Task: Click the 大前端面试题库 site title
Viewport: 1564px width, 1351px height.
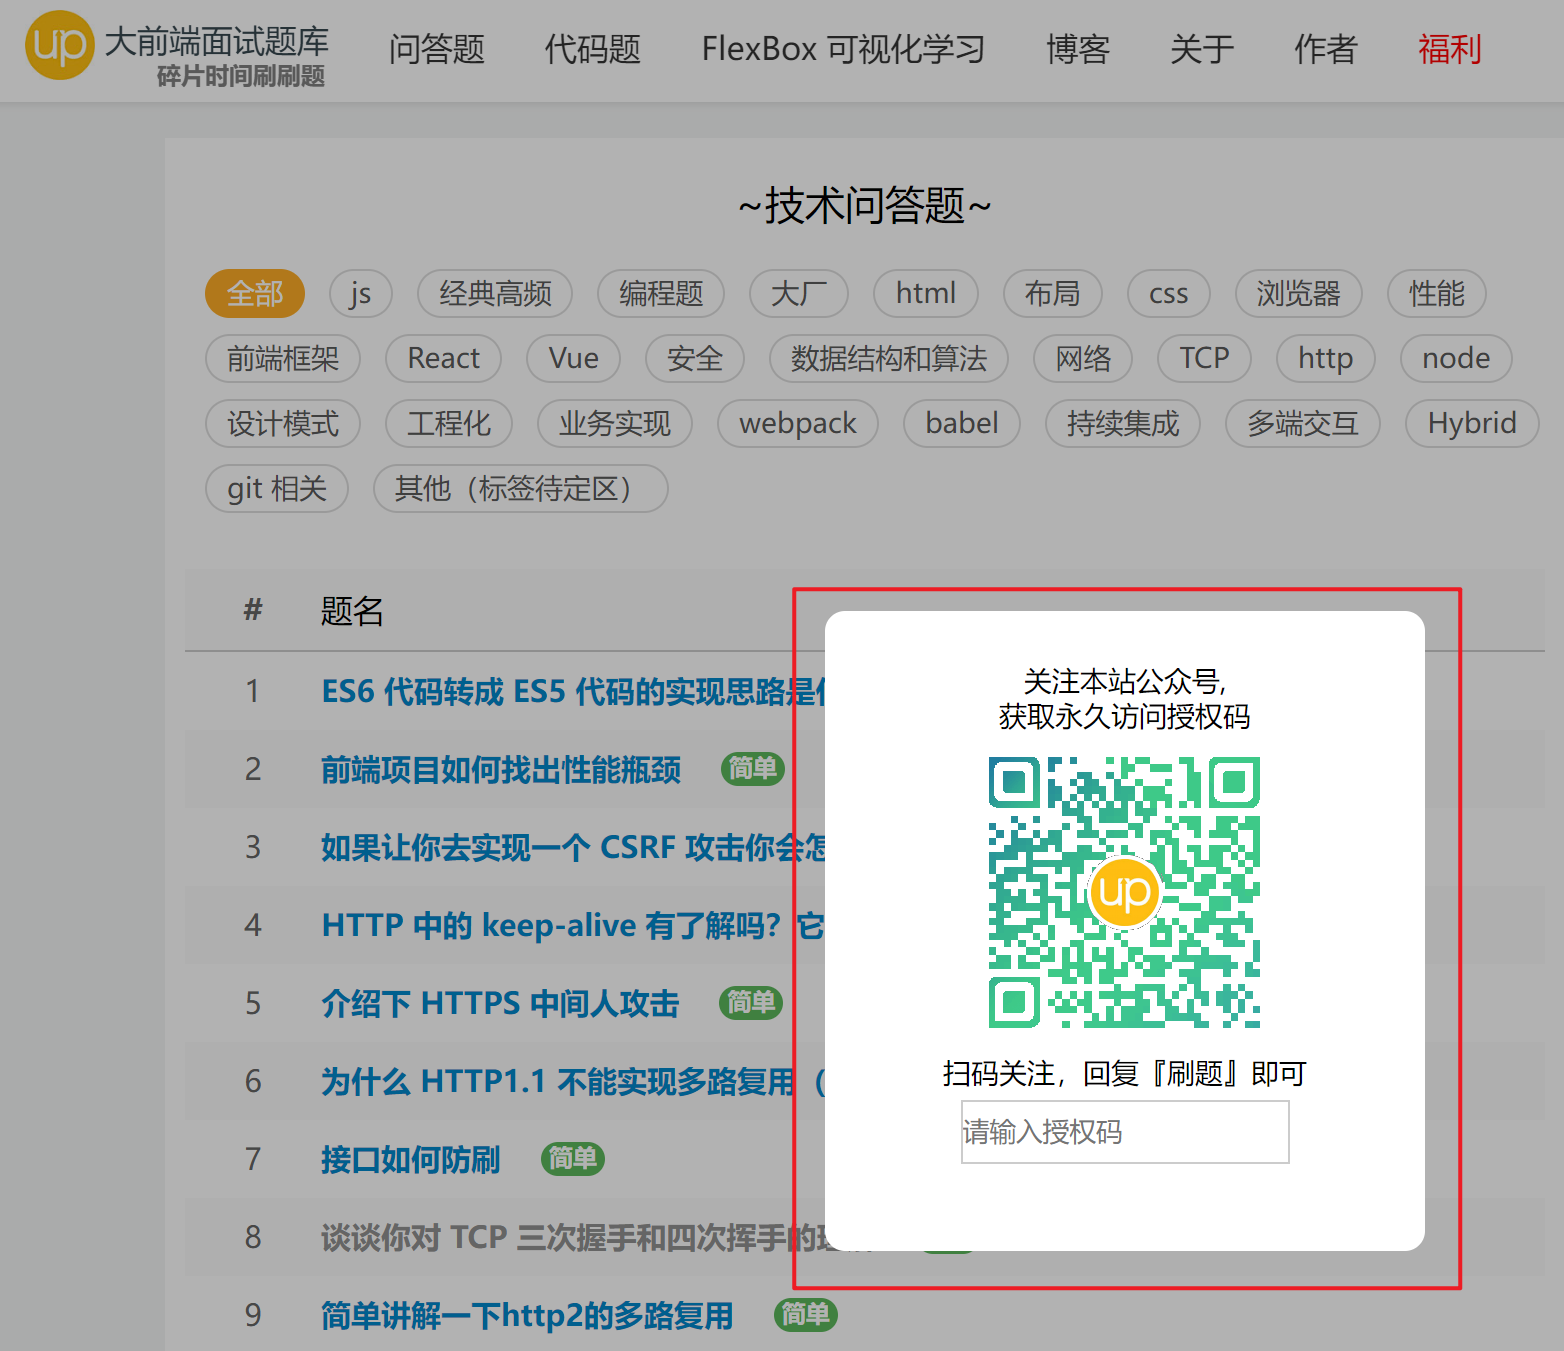Action: pos(217,41)
